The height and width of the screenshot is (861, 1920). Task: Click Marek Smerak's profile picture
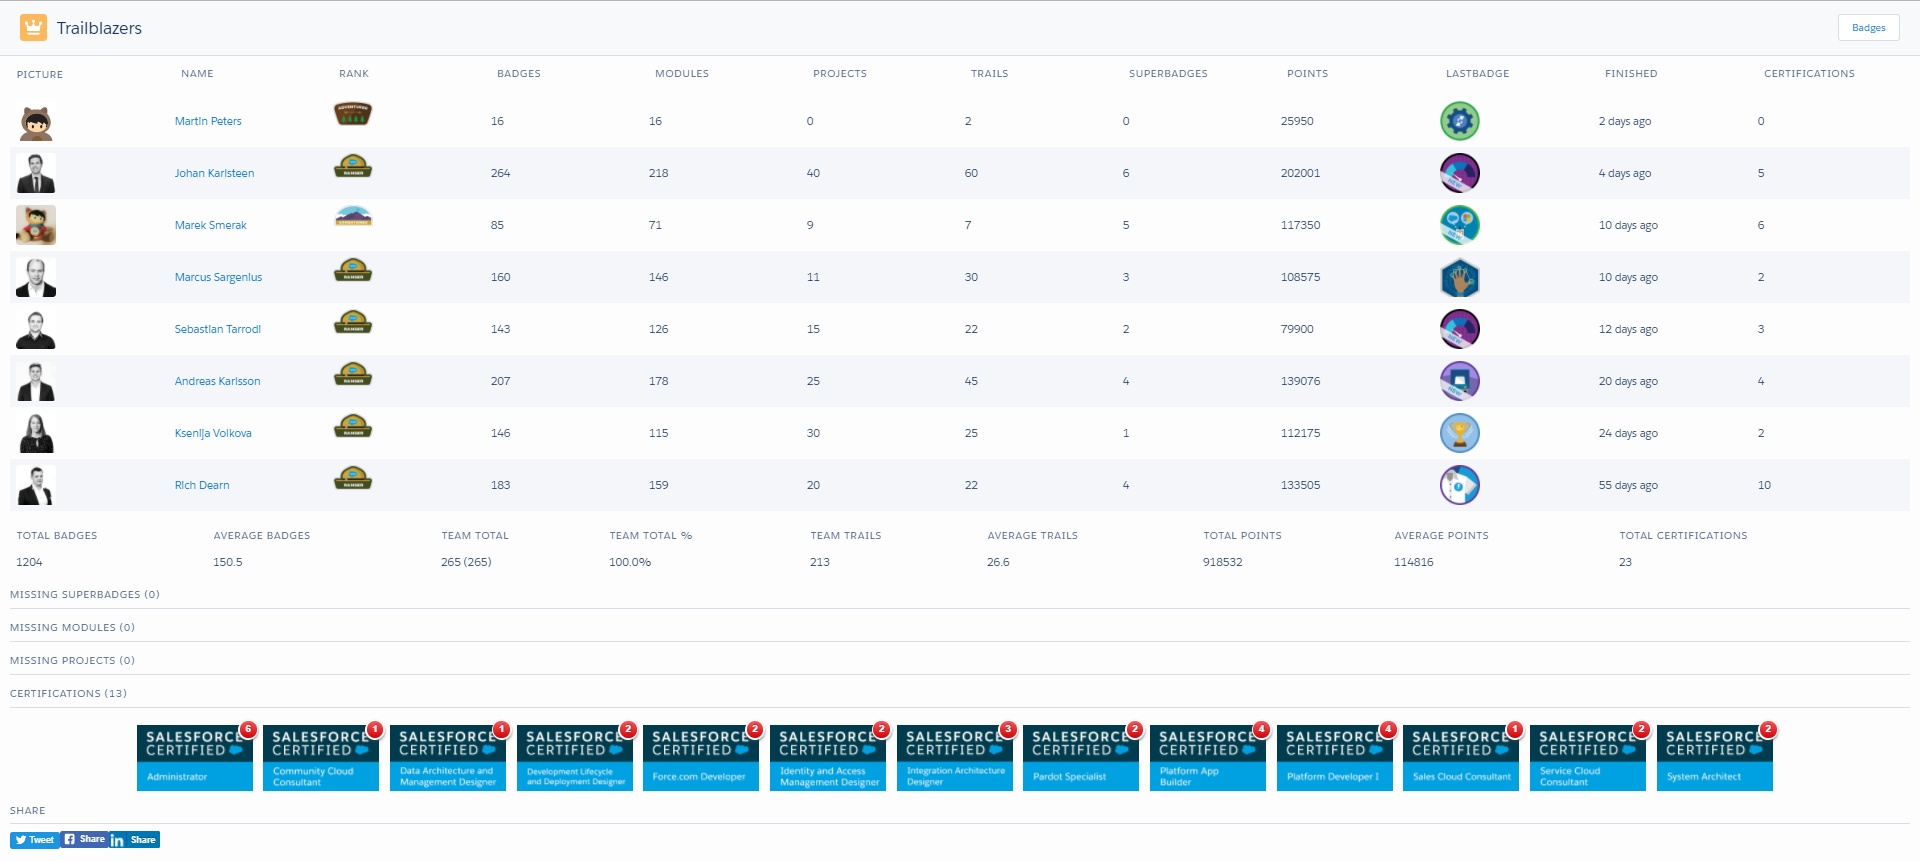click(x=36, y=225)
